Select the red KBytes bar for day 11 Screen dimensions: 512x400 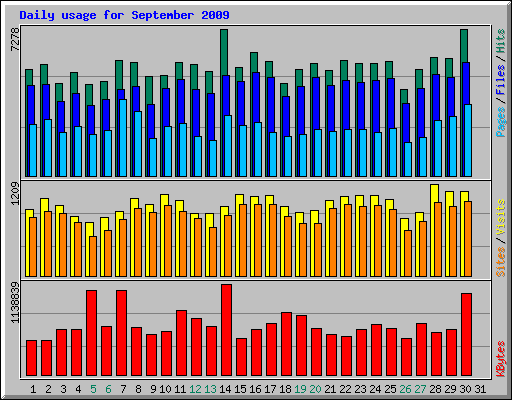[181, 343]
